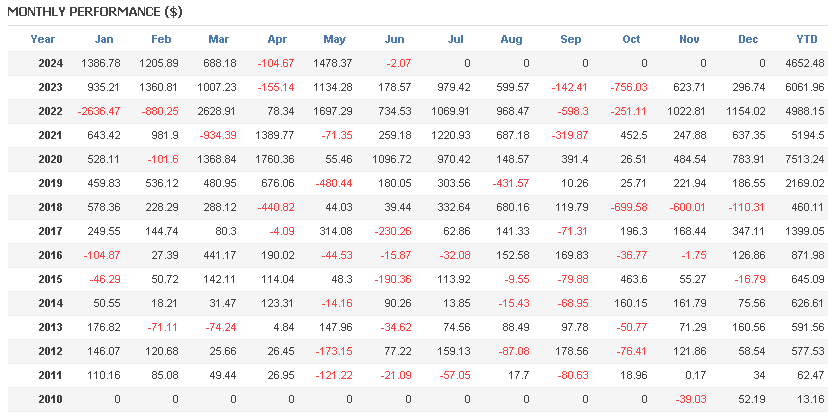834x413 pixels.
Task: Click the Jun column header
Action: coord(394,40)
